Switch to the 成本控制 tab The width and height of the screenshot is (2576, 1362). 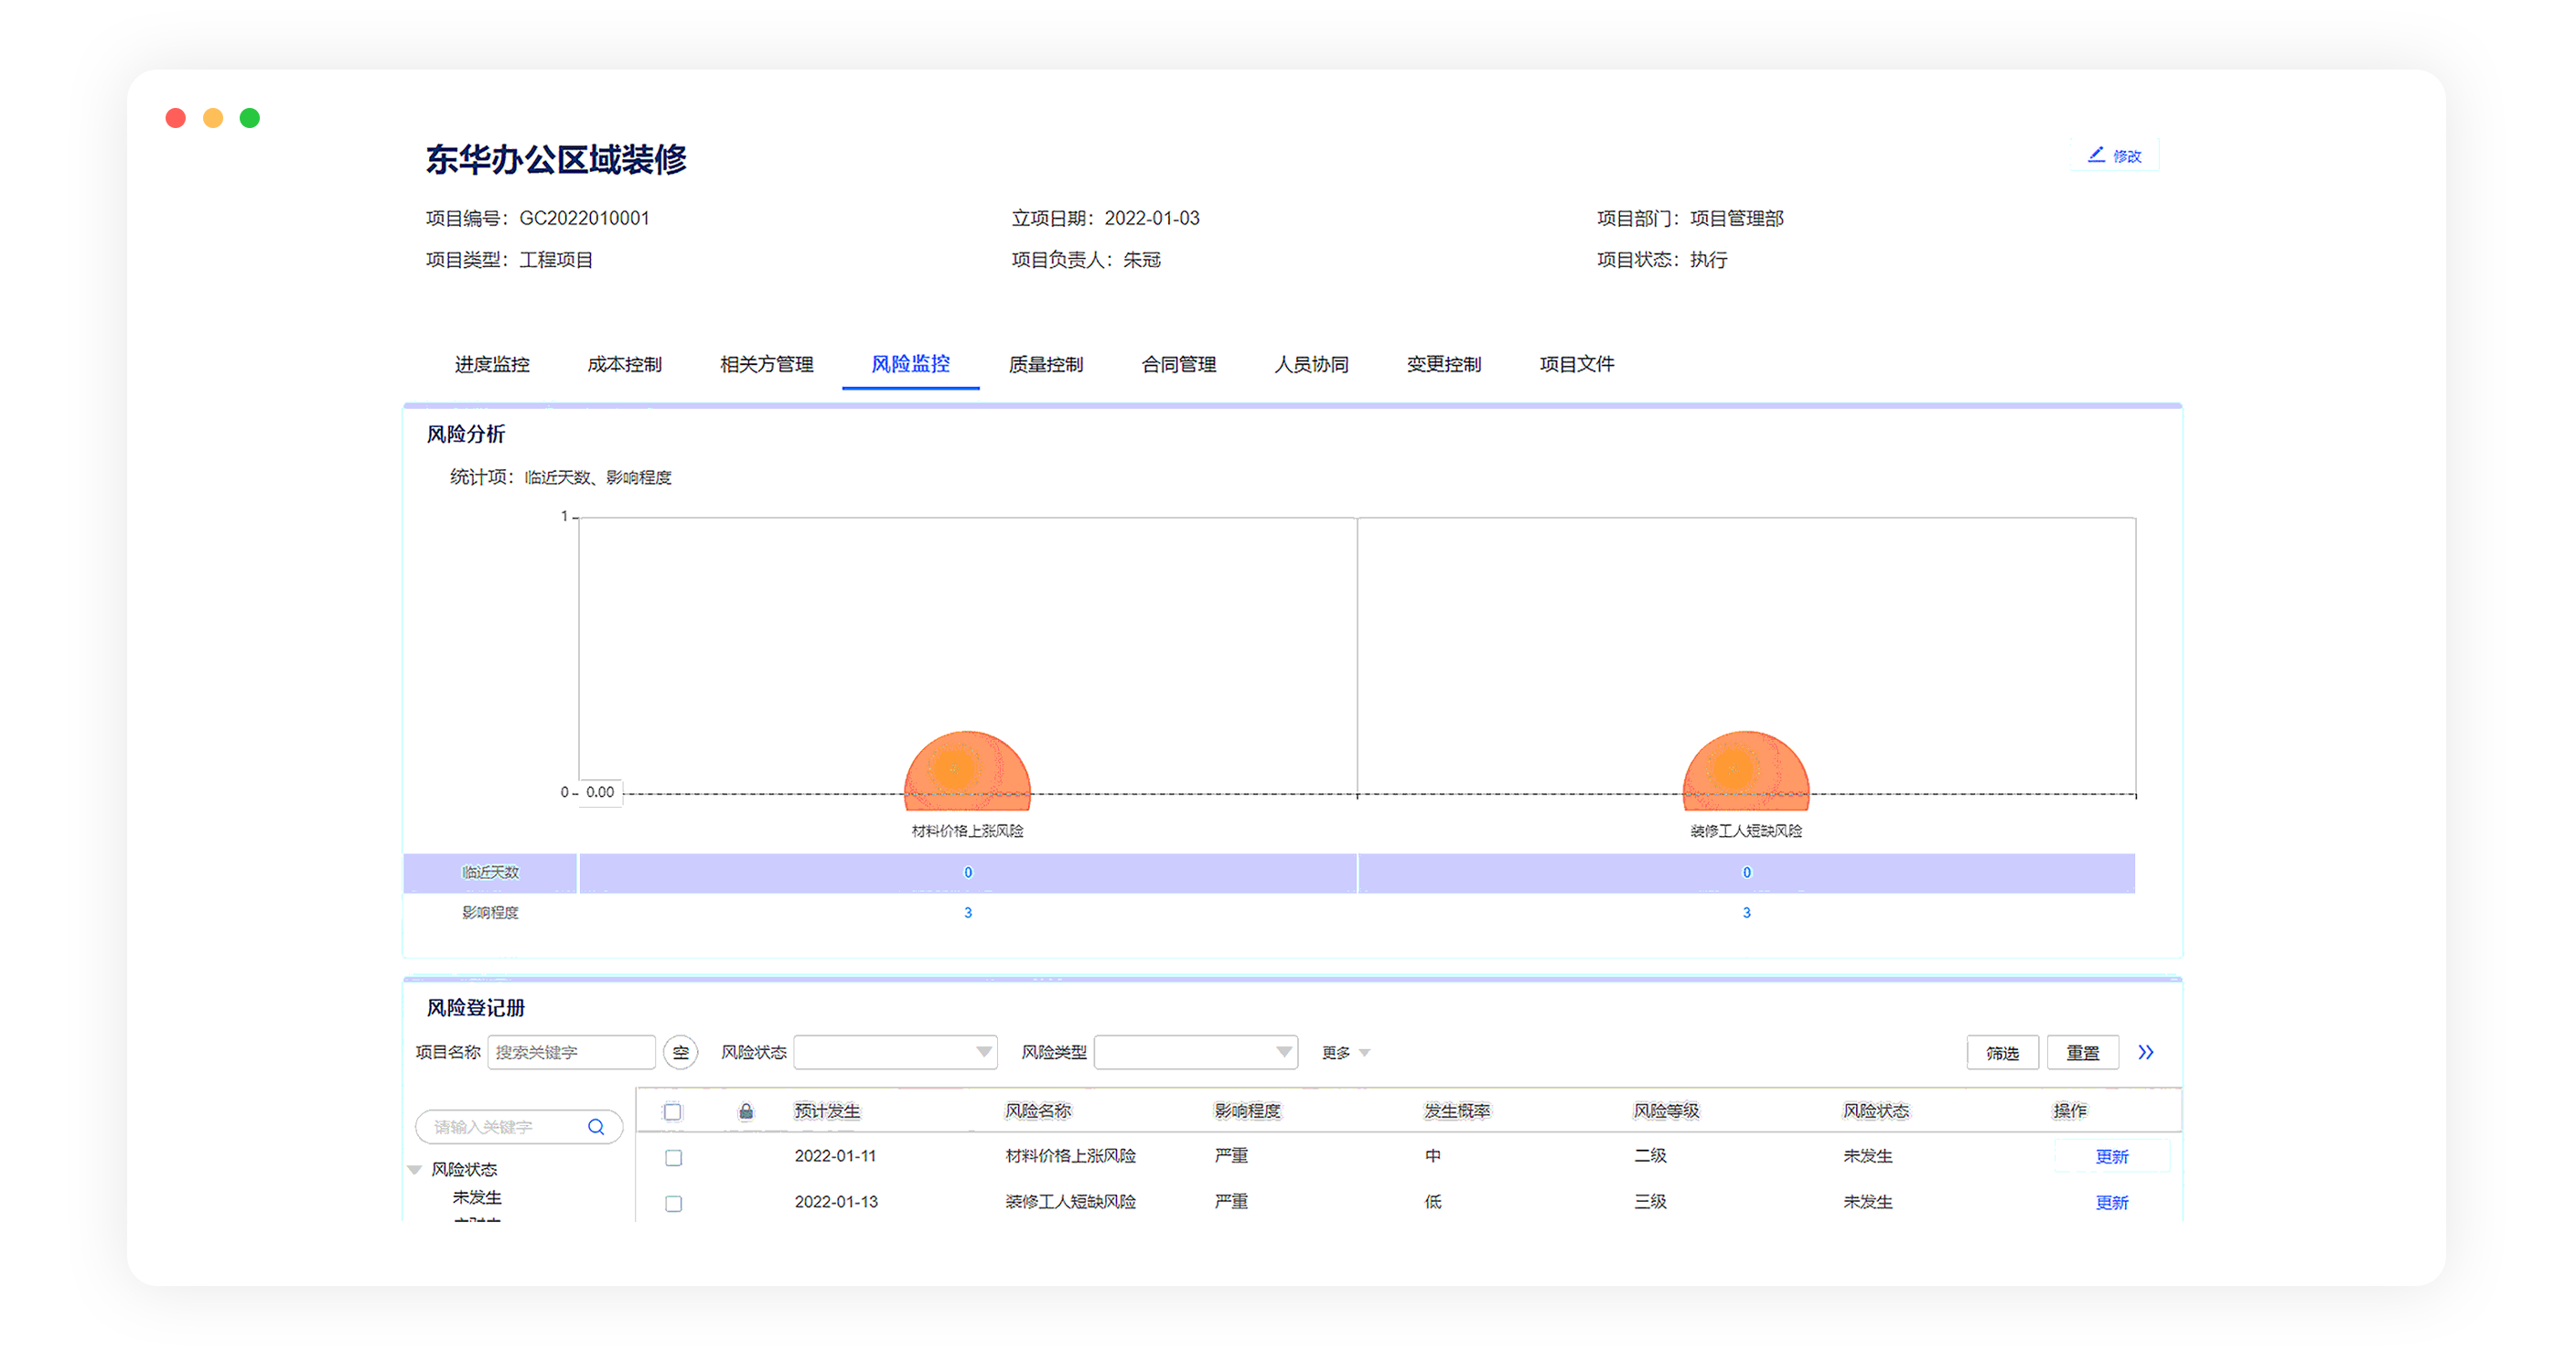624,364
